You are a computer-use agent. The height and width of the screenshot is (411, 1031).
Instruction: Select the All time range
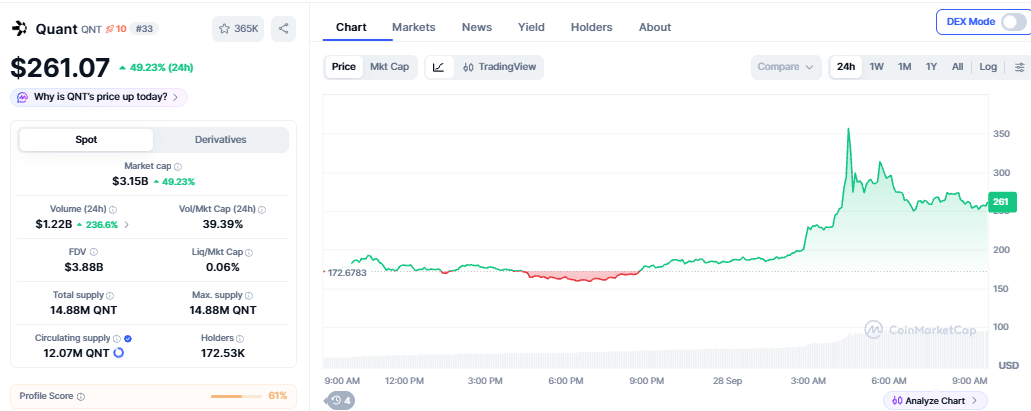(957, 67)
